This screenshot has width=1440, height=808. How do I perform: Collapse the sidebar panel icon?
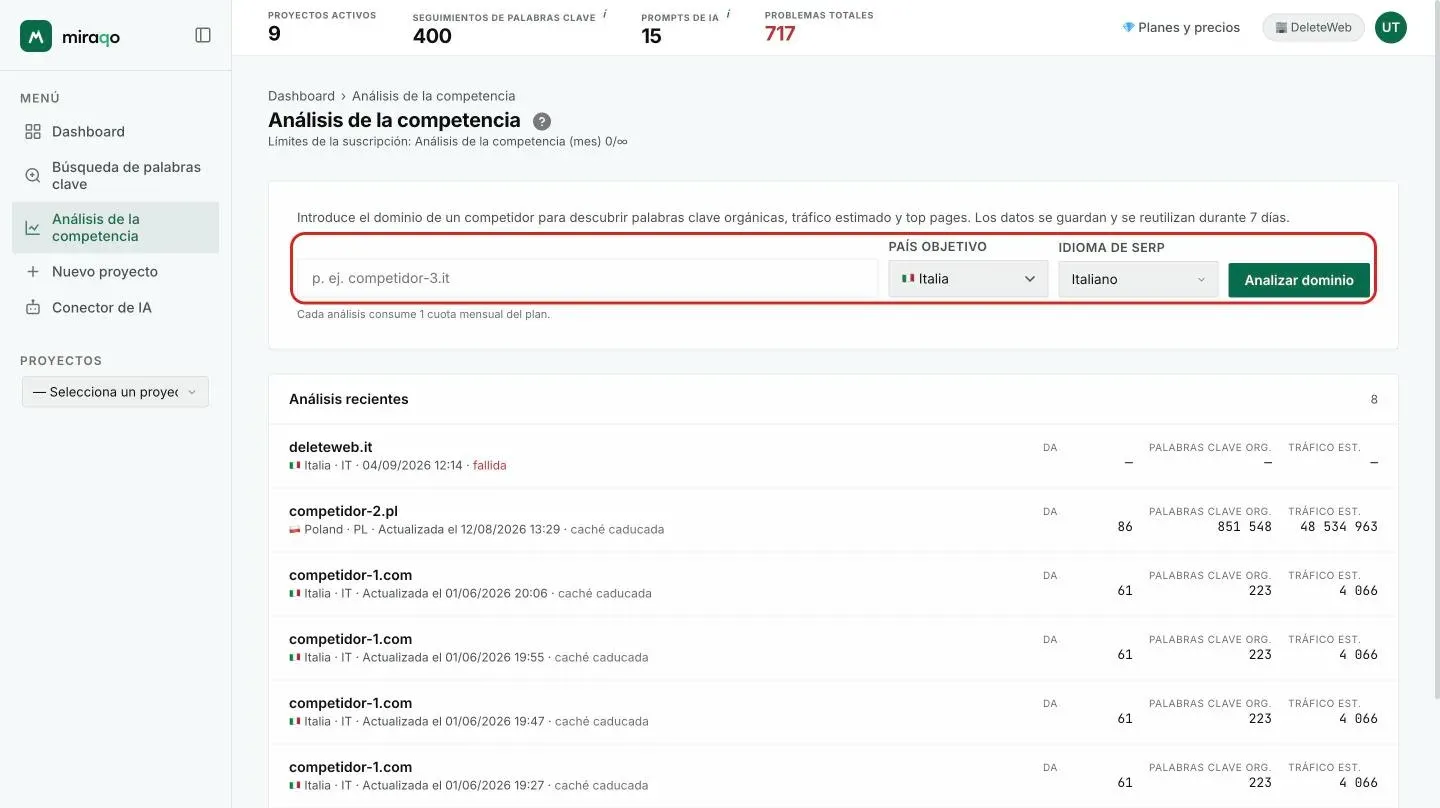point(203,35)
